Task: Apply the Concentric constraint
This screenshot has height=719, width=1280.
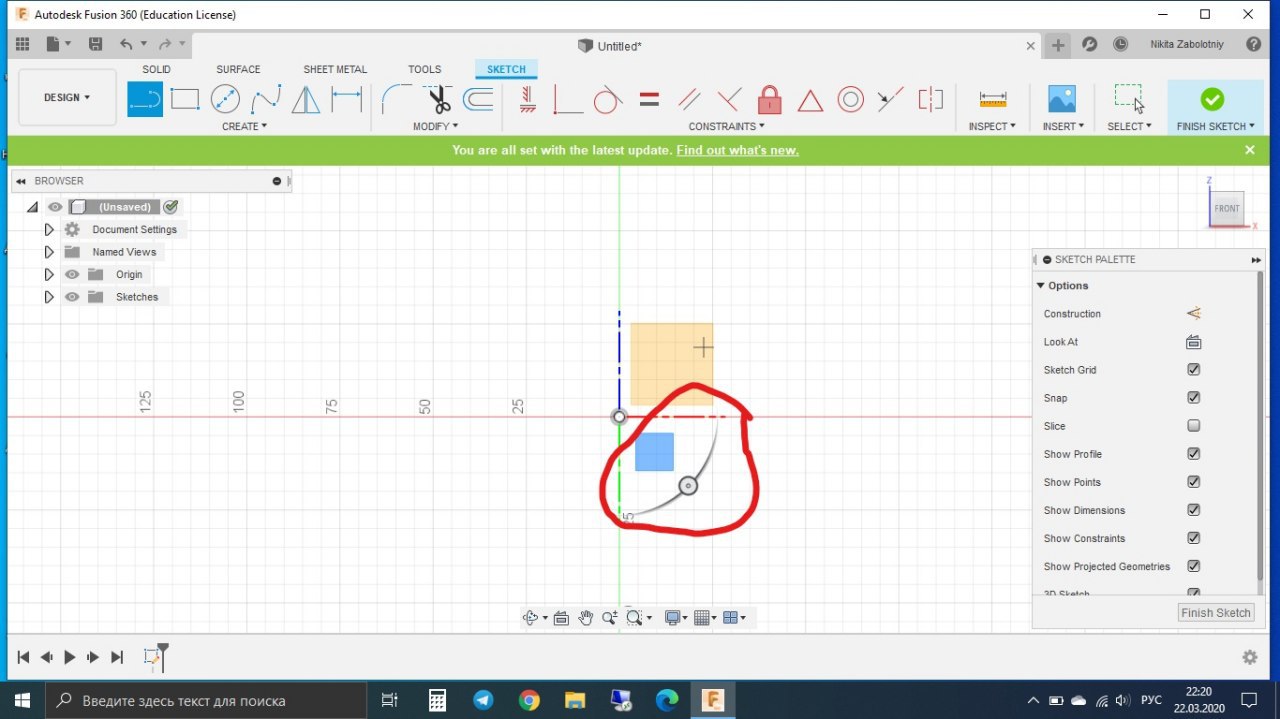Action: [850, 99]
